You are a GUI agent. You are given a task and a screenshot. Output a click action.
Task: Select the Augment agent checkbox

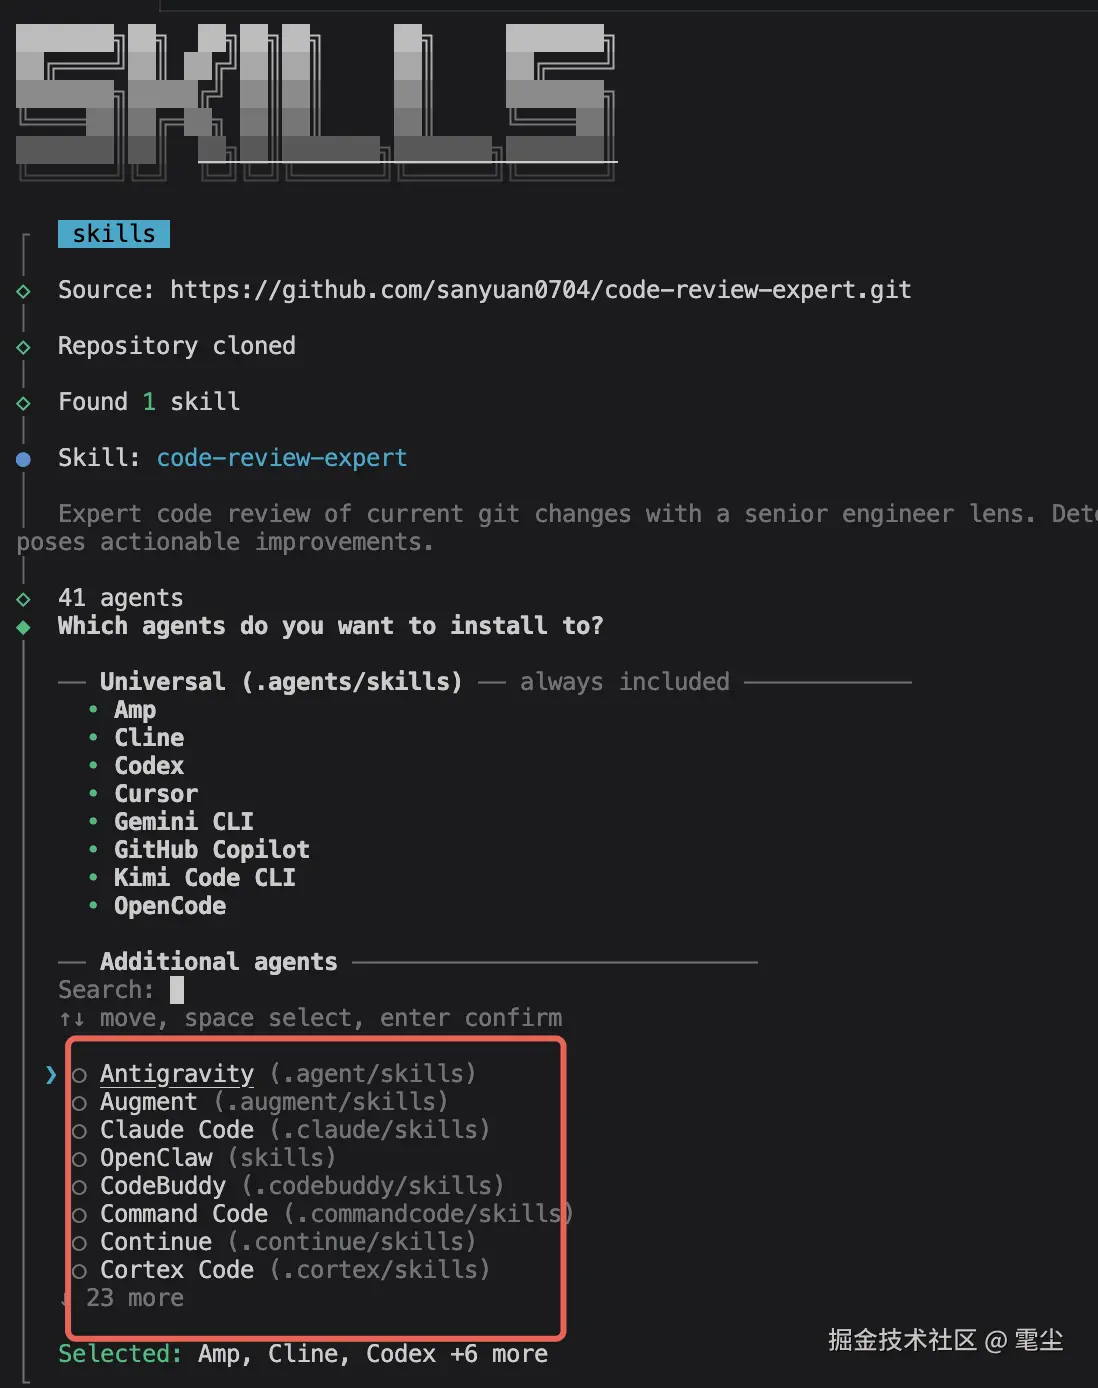point(80,1104)
